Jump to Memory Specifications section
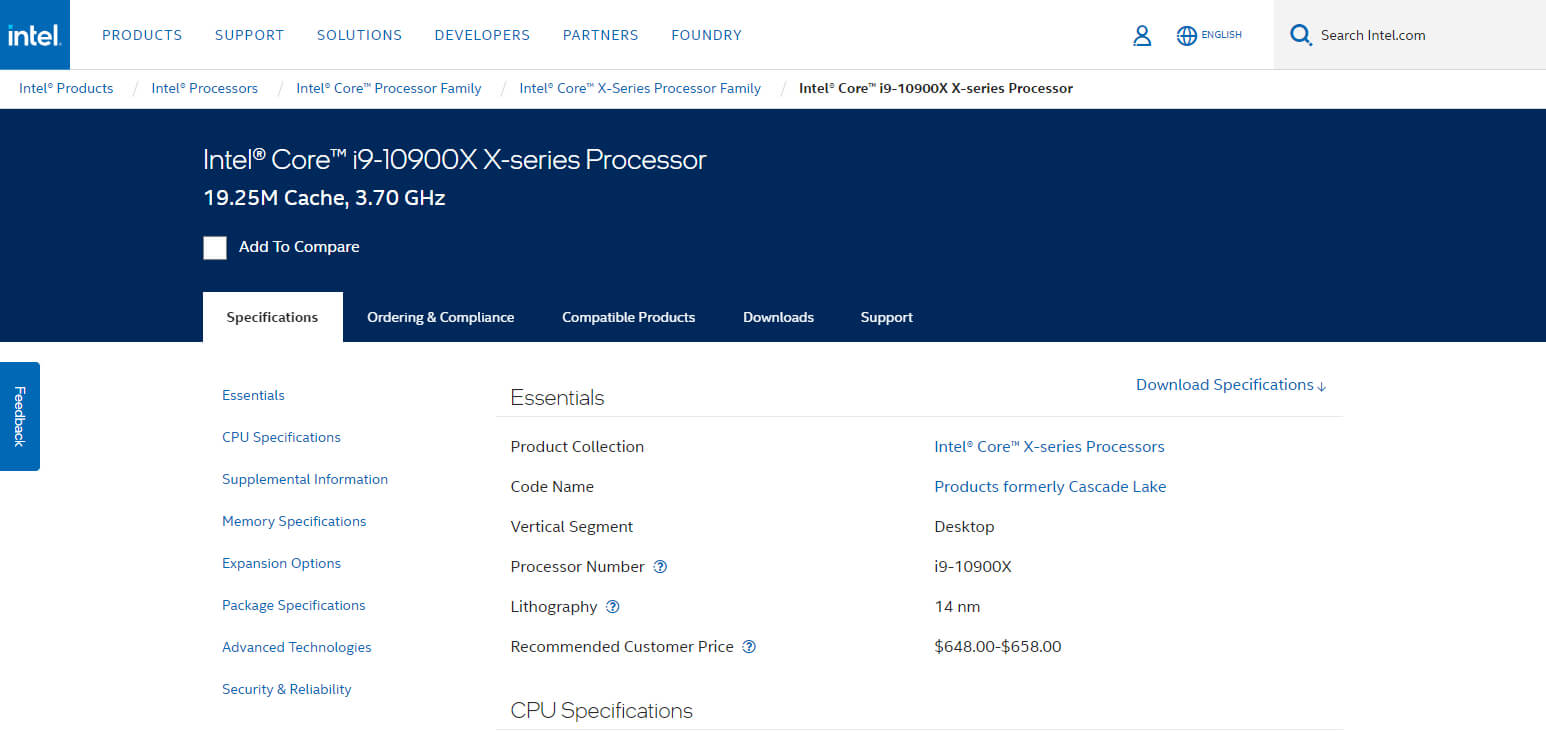Image resolution: width=1546 pixels, height=731 pixels. (294, 521)
